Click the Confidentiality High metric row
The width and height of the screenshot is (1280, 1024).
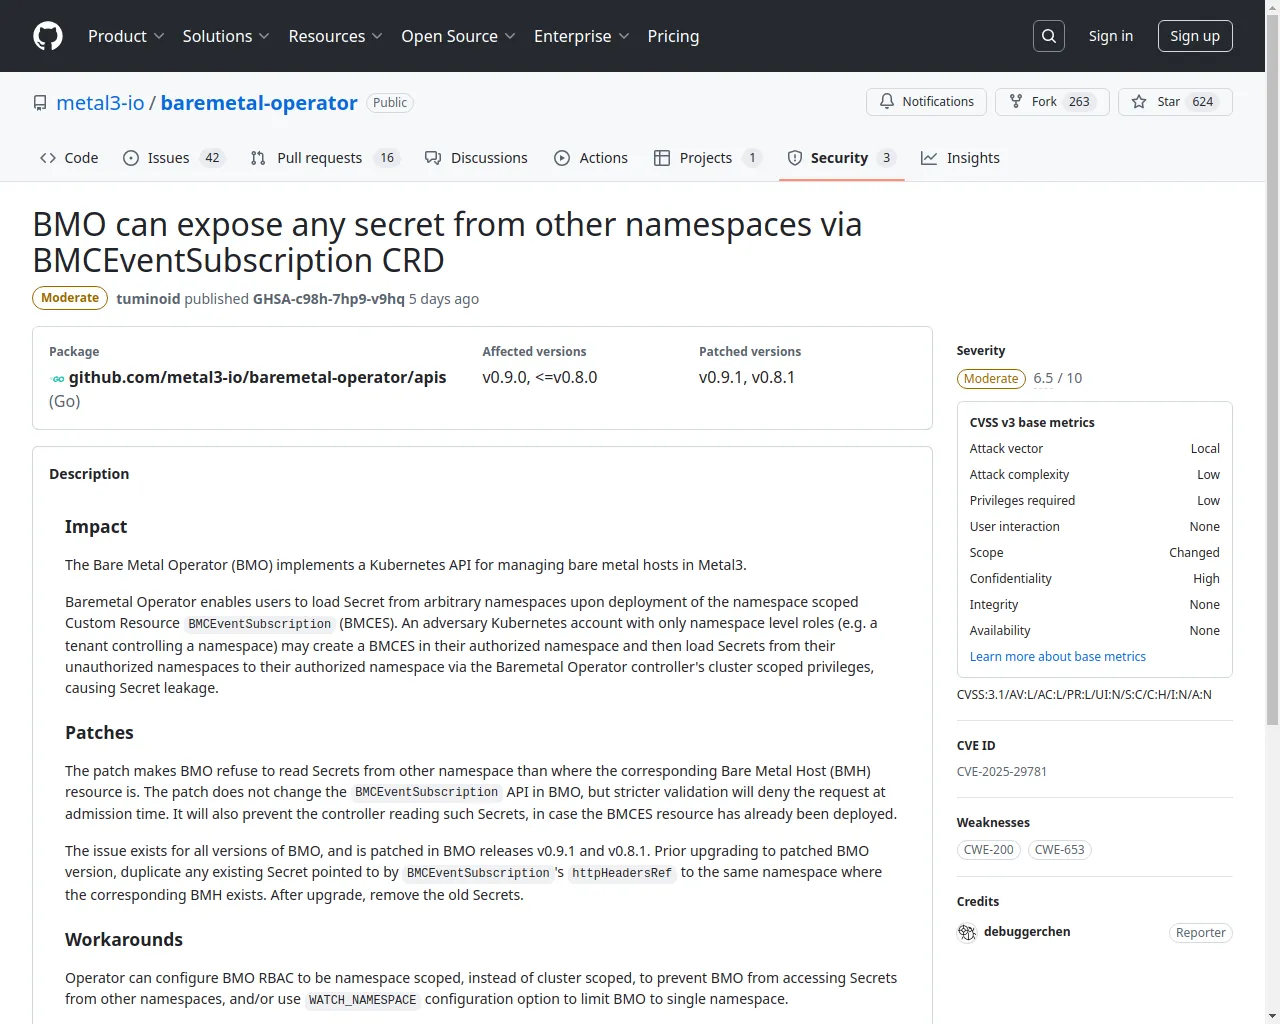(1095, 579)
